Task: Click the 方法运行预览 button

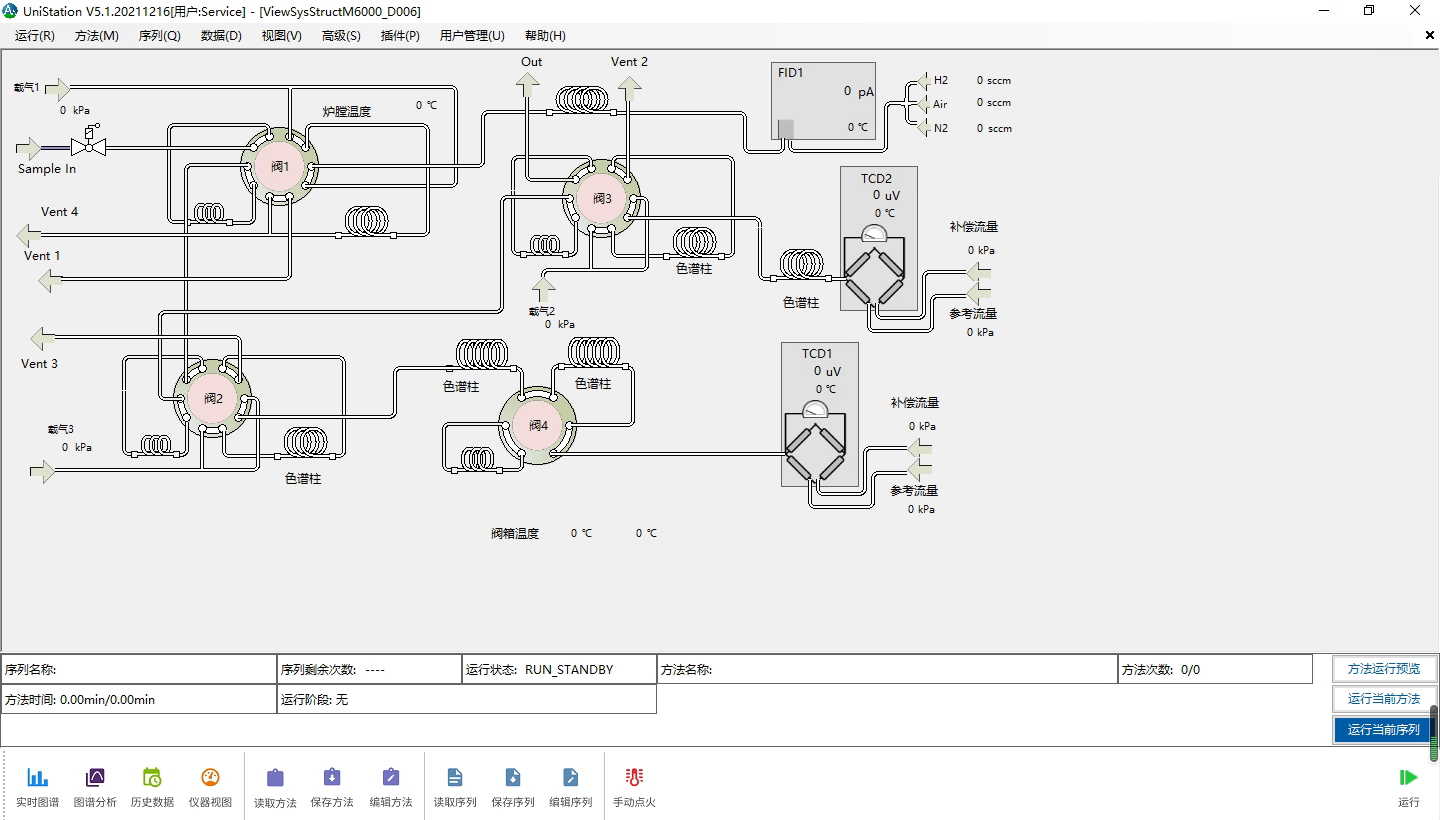Action: 1383,668
